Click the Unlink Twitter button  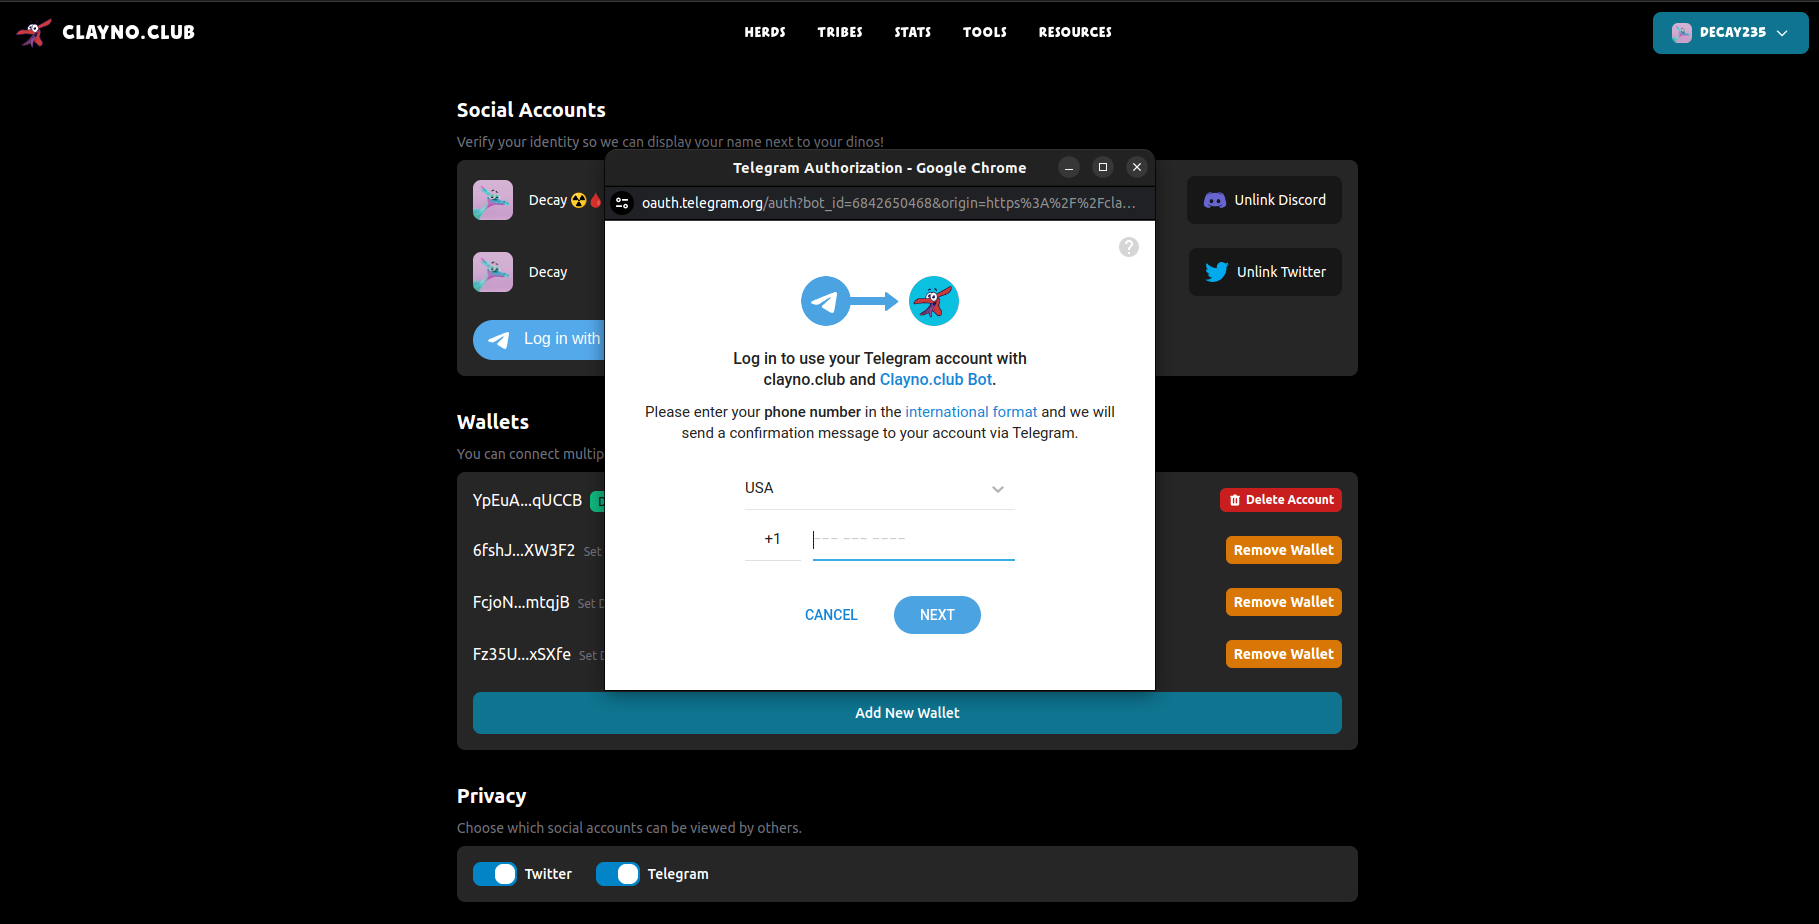coord(1265,272)
